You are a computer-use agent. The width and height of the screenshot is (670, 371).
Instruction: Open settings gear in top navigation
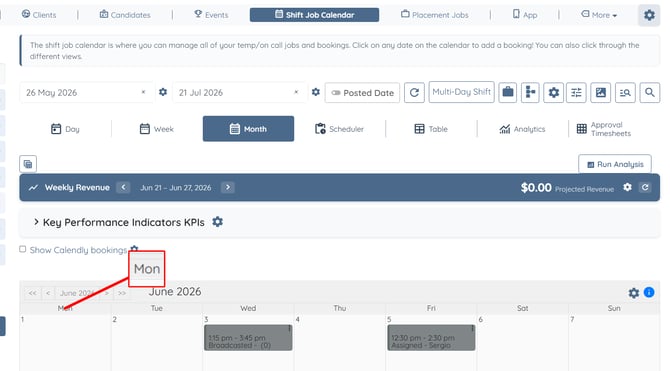point(649,15)
